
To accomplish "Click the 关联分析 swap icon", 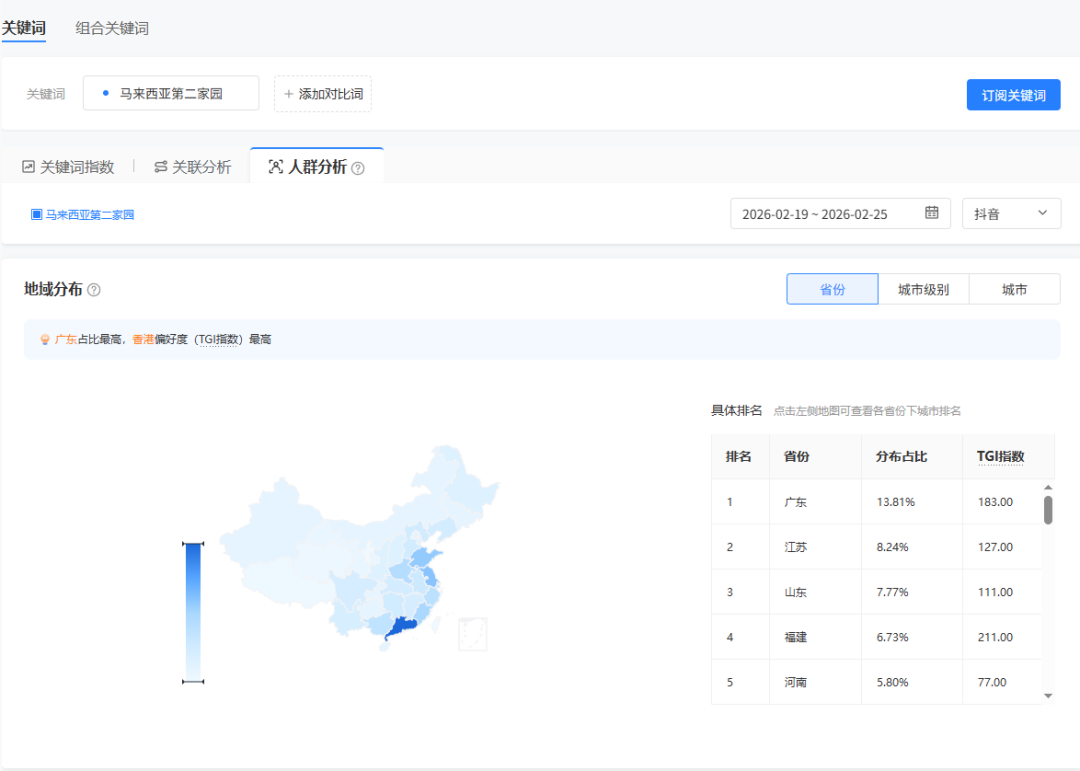I will click(x=160, y=167).
